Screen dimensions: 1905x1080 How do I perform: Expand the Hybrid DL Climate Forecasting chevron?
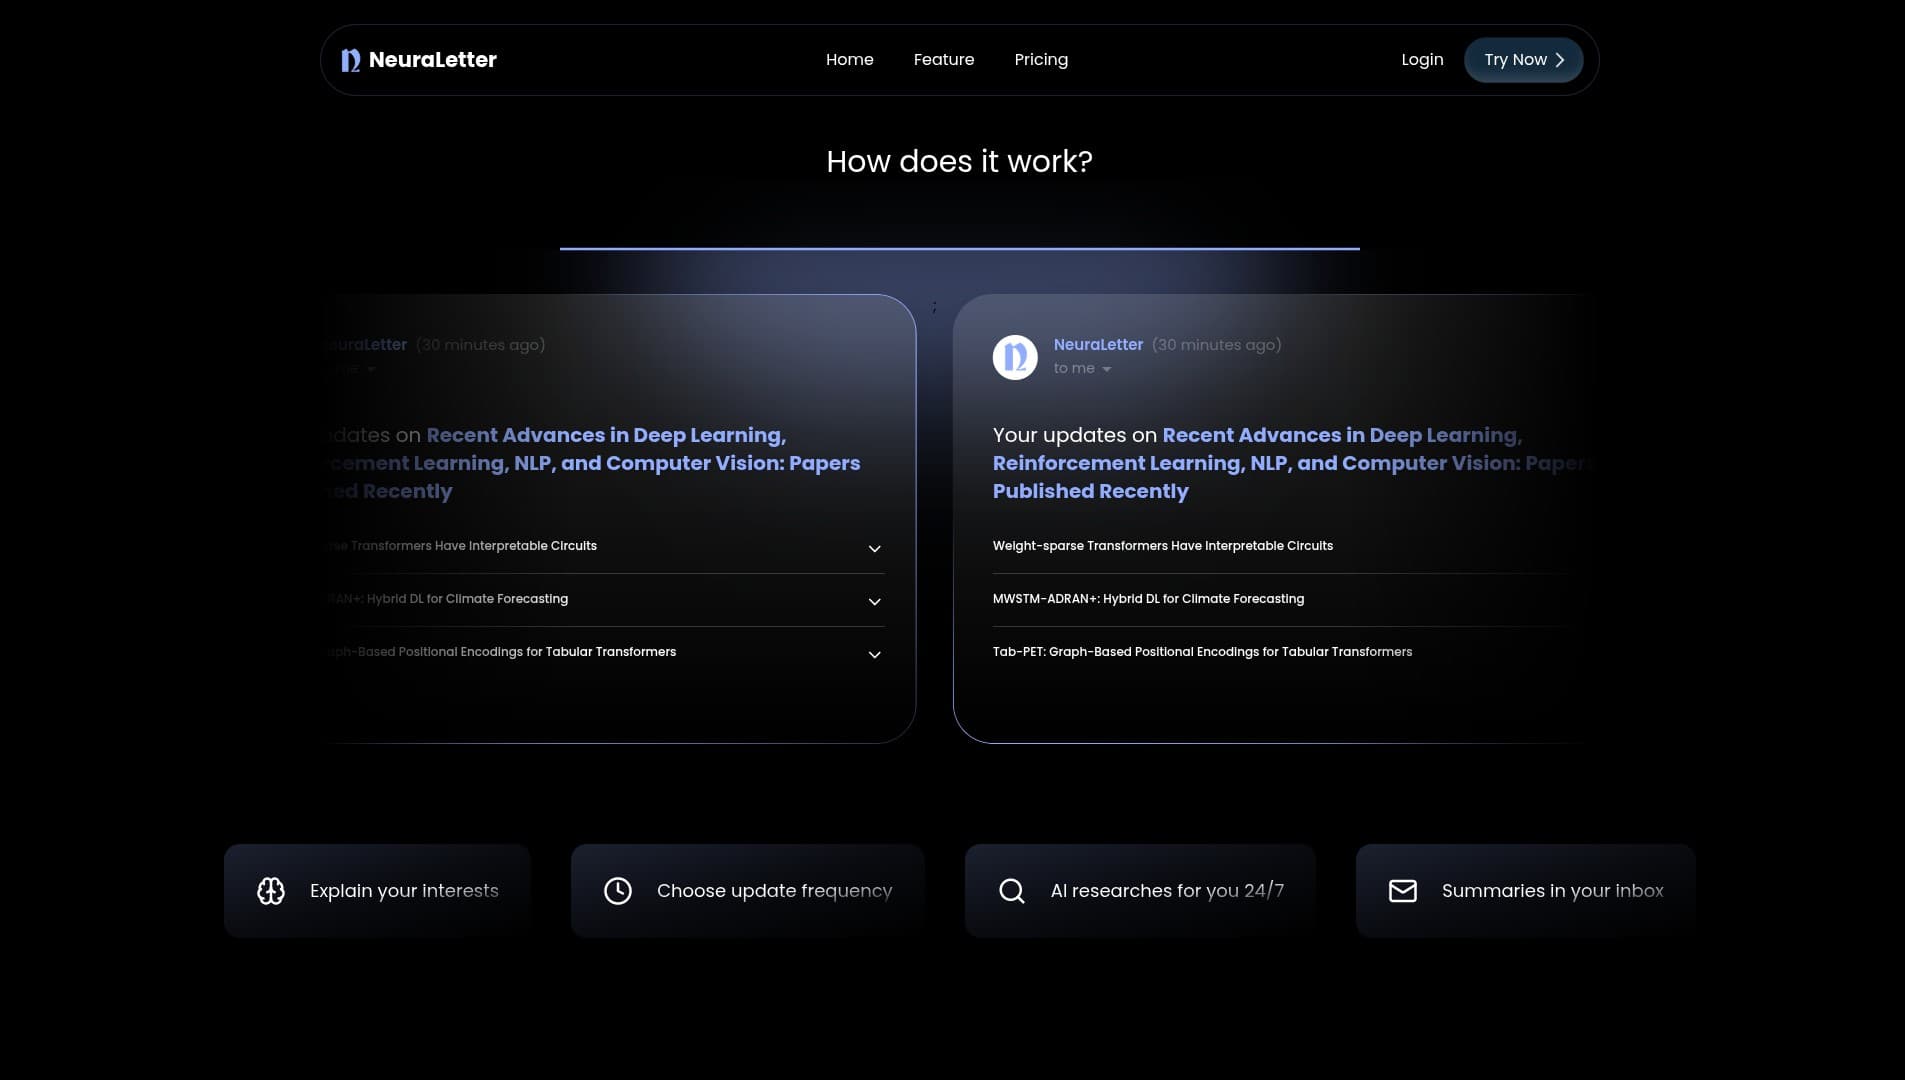click(x=874, y=602)
